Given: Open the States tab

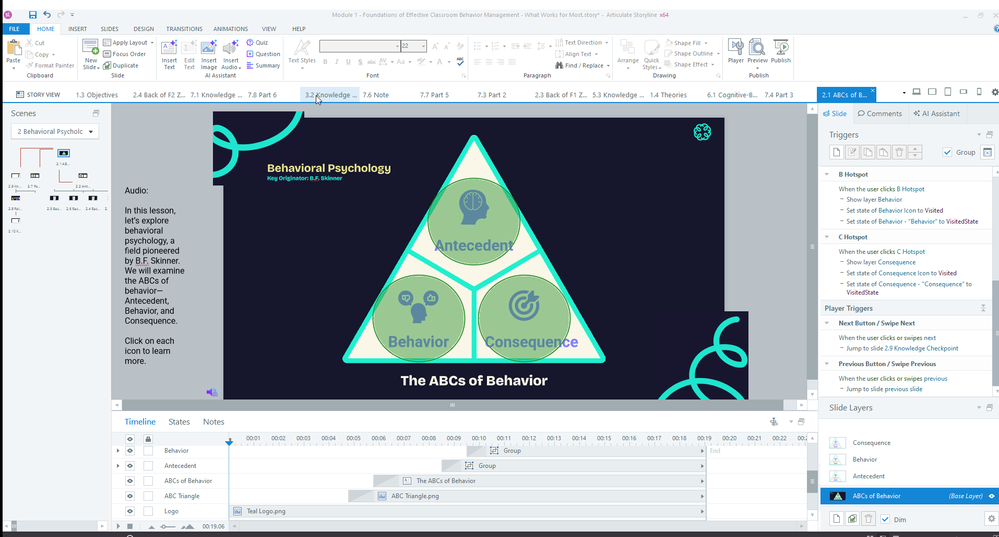Looking at the screenshot, I should tap(179, 422).
